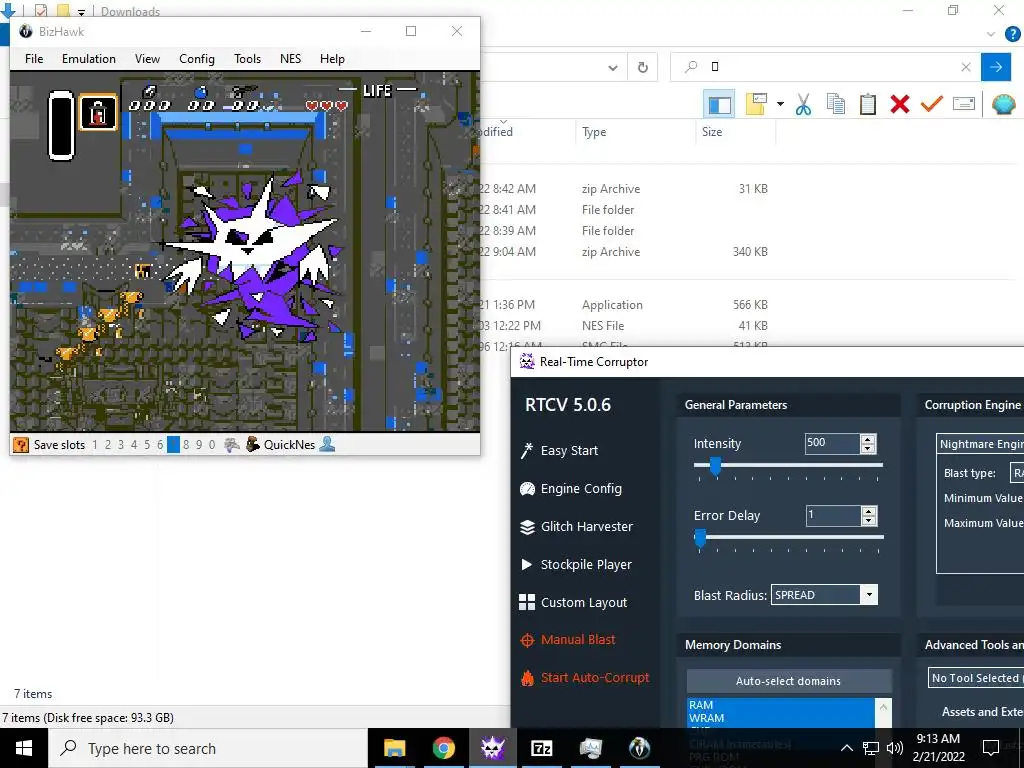Expand the ribbon chevron beside Help icon
This screenshot has width=1024, height=768.
click(991, 35)
